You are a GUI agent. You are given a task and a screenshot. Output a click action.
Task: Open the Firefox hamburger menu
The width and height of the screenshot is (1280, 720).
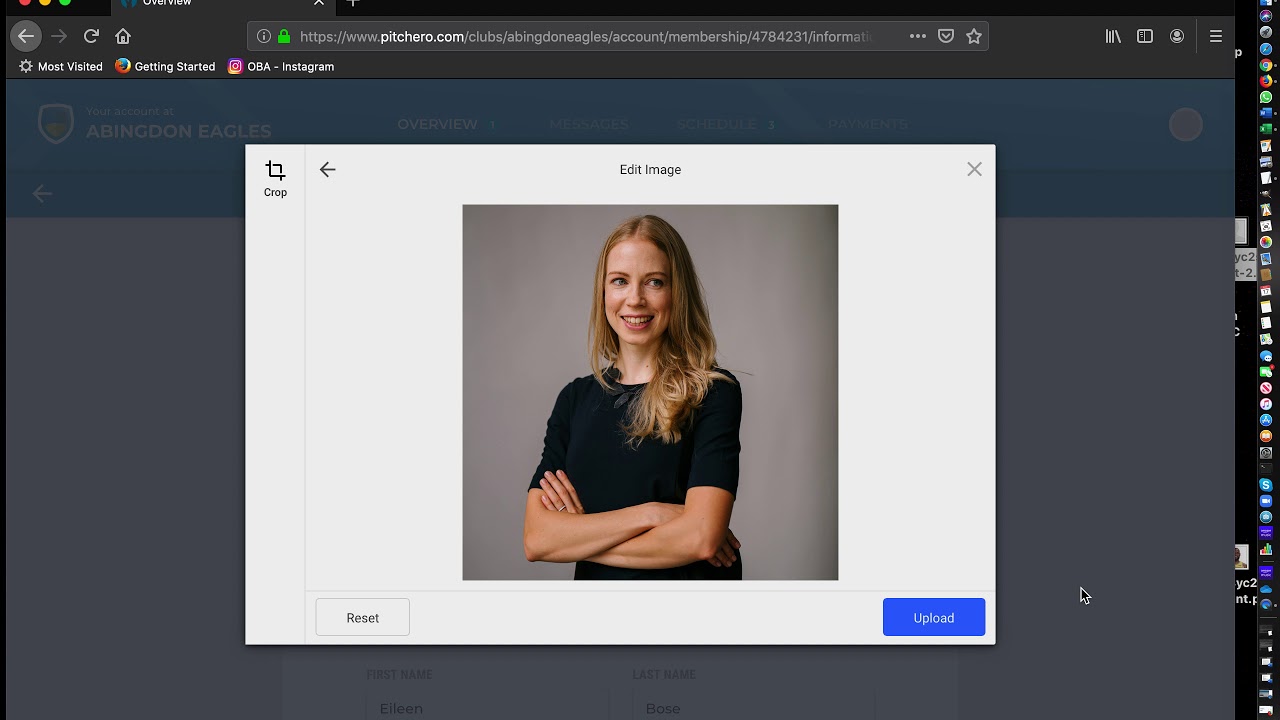pyautogui.click(x=1216, y=36)
